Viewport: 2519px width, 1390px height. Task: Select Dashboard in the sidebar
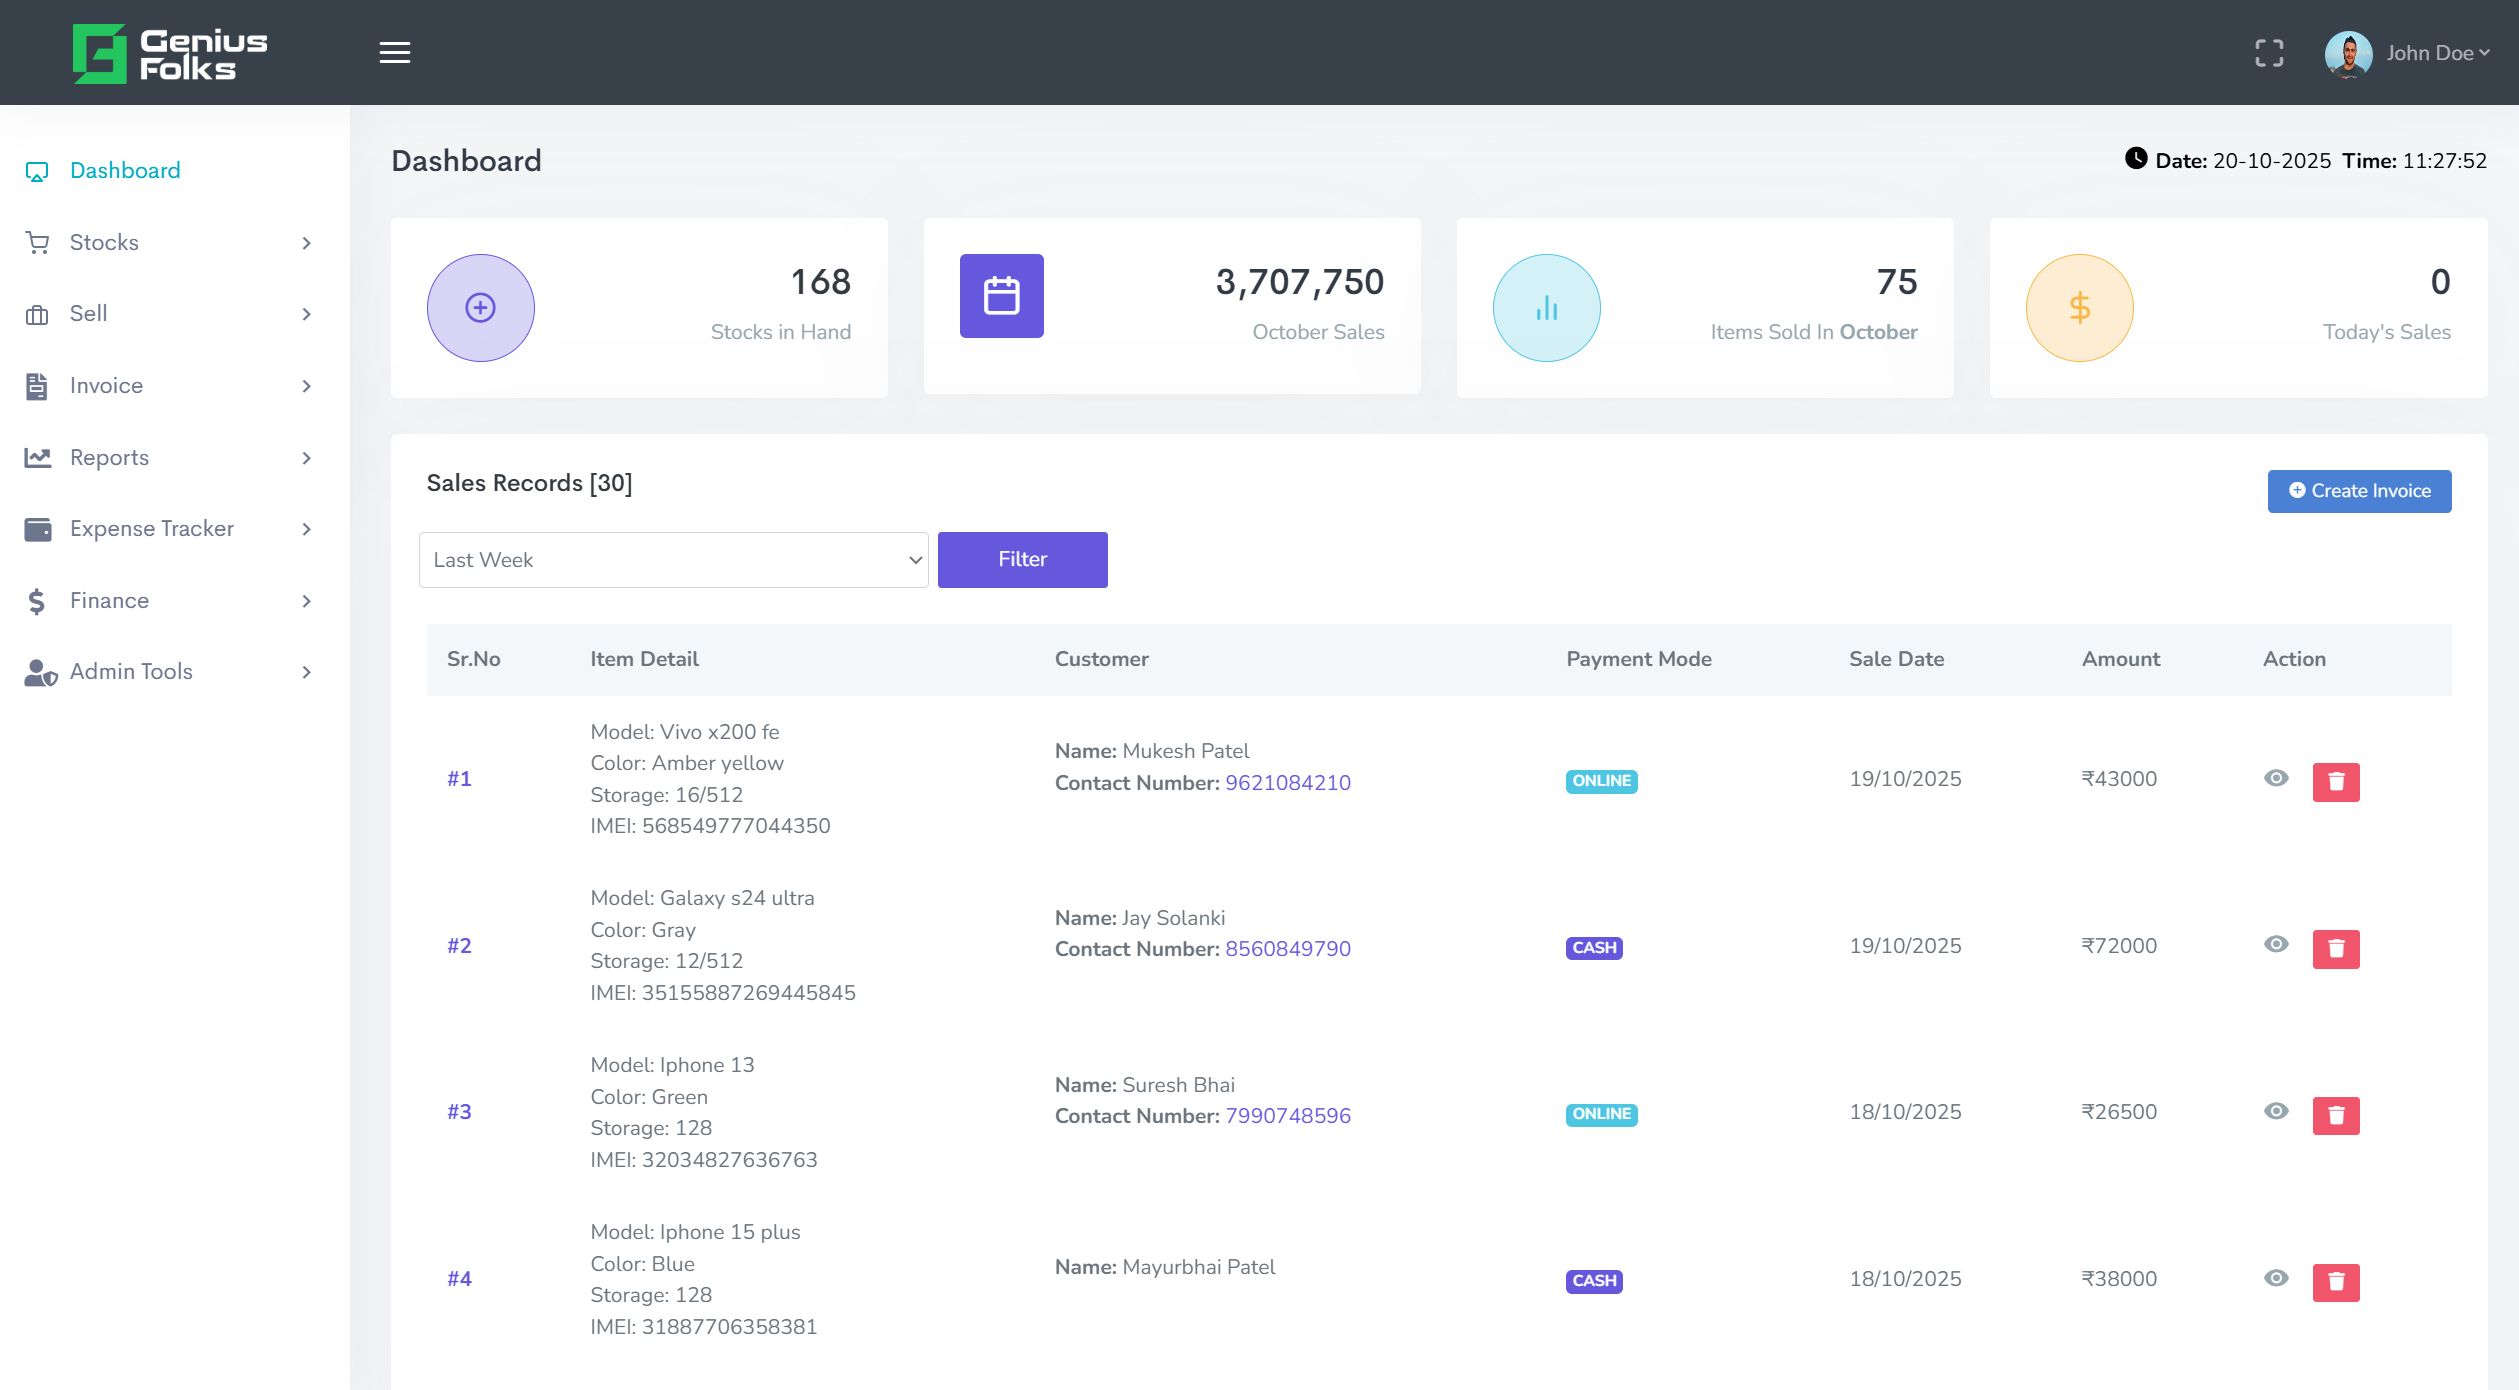tap(124, 170)
